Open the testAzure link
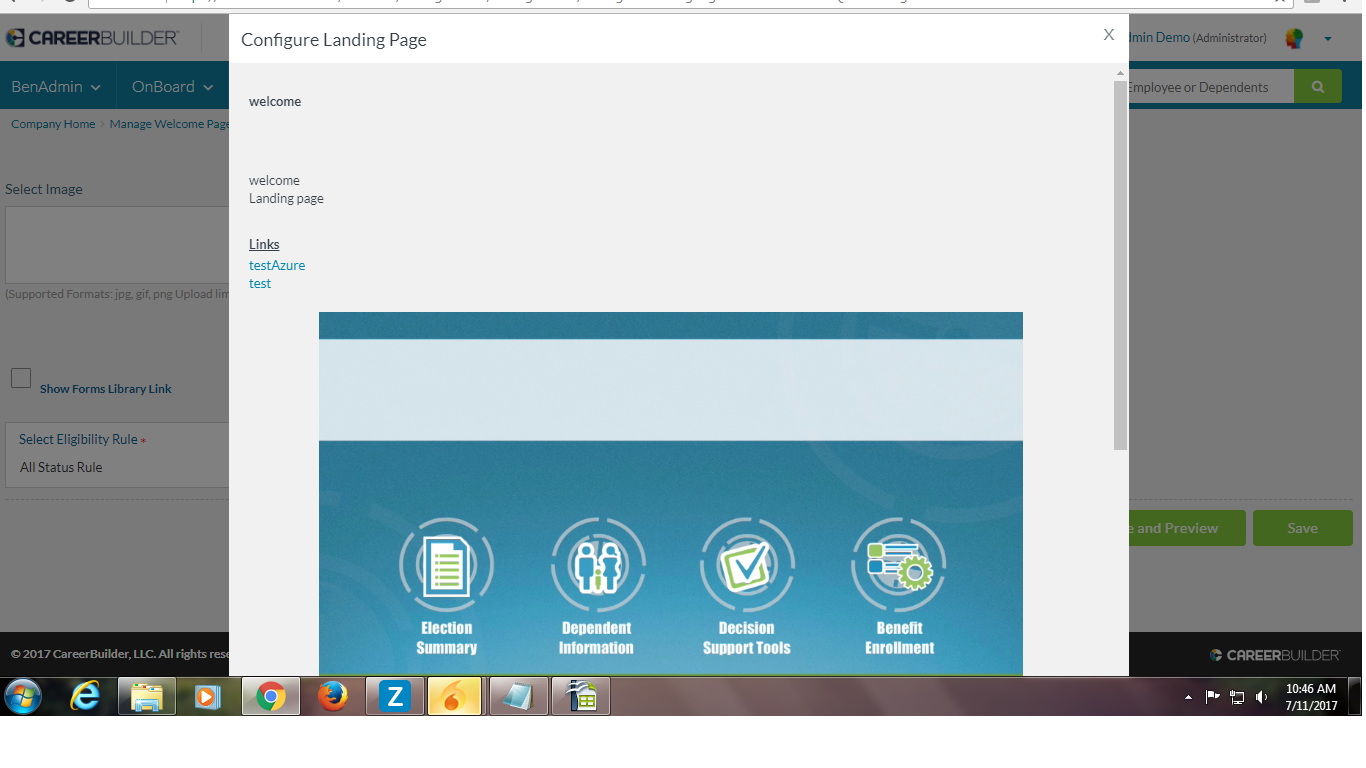 click(277, 265)
